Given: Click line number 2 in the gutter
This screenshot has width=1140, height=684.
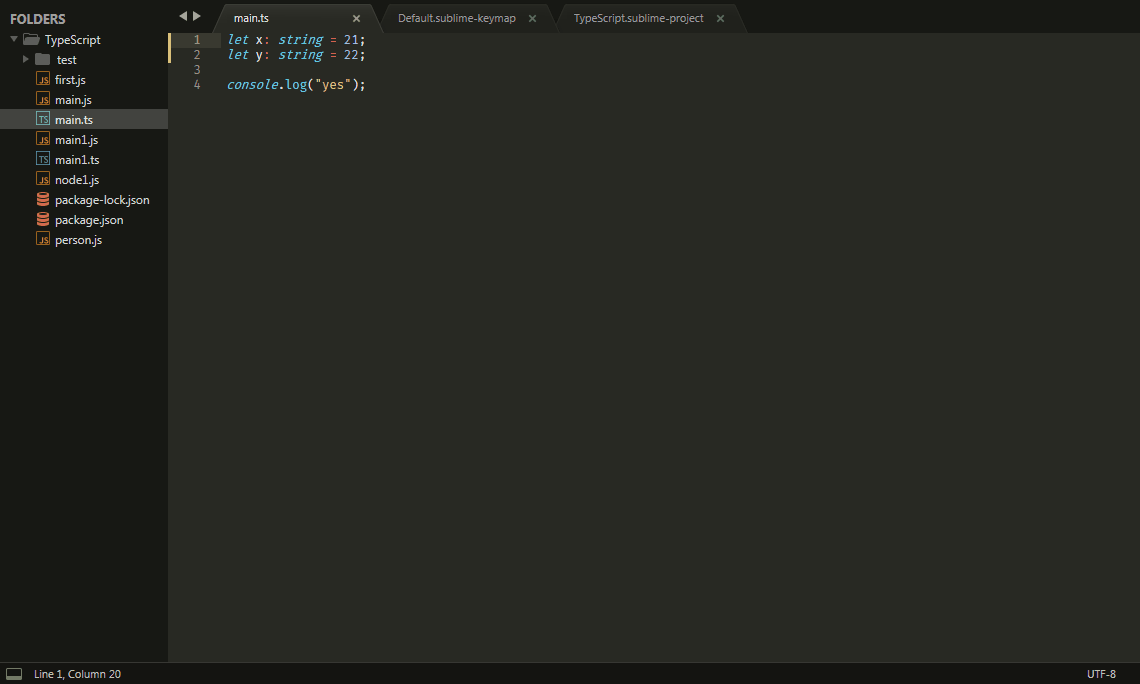Looking at the screenshot, I should [196, 55].
